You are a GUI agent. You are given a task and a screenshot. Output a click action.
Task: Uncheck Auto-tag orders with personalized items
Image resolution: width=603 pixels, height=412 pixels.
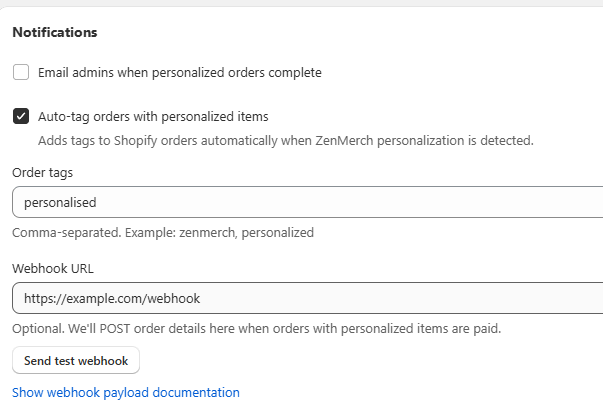tap(21, 116)
